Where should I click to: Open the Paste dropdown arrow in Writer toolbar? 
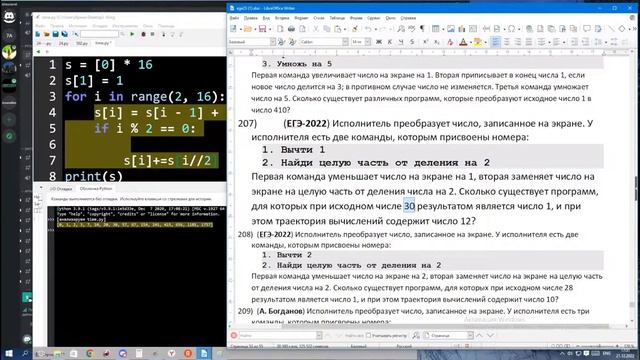345,29
